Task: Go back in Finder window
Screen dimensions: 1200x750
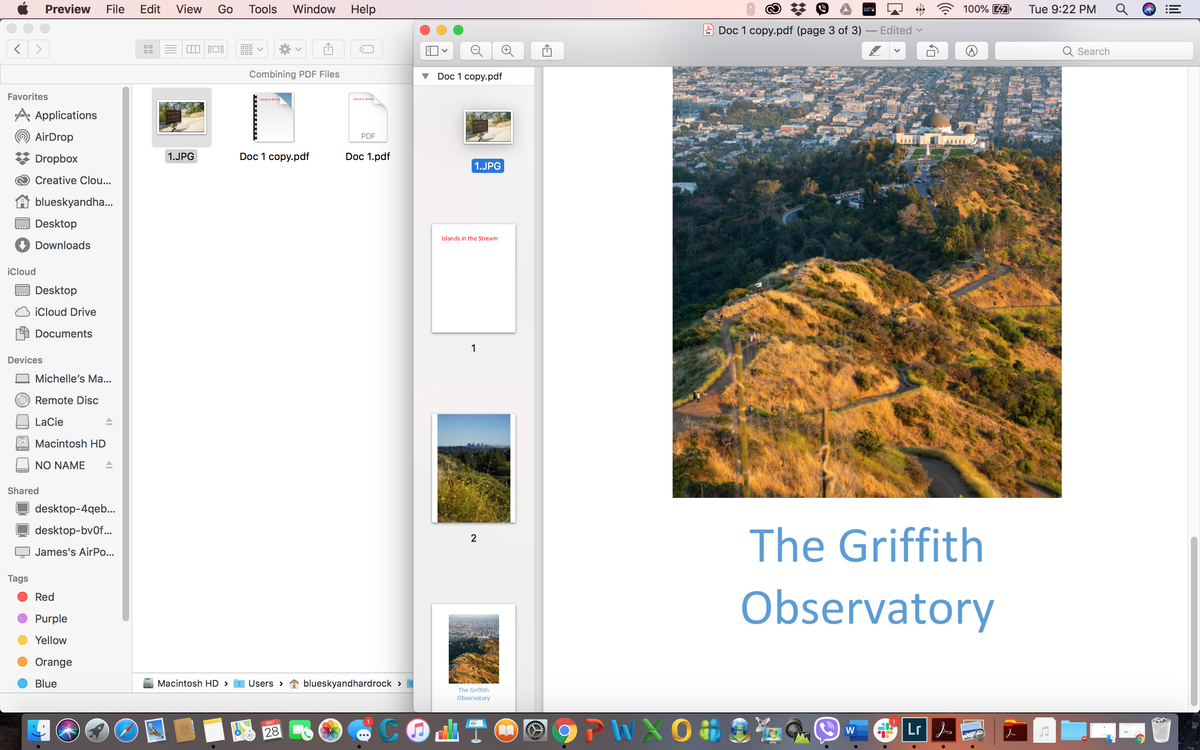Action: 18,49
